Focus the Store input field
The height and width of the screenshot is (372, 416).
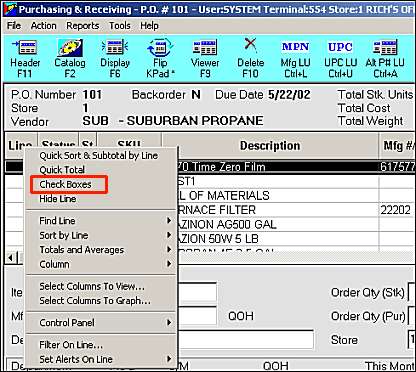point(412,340)
